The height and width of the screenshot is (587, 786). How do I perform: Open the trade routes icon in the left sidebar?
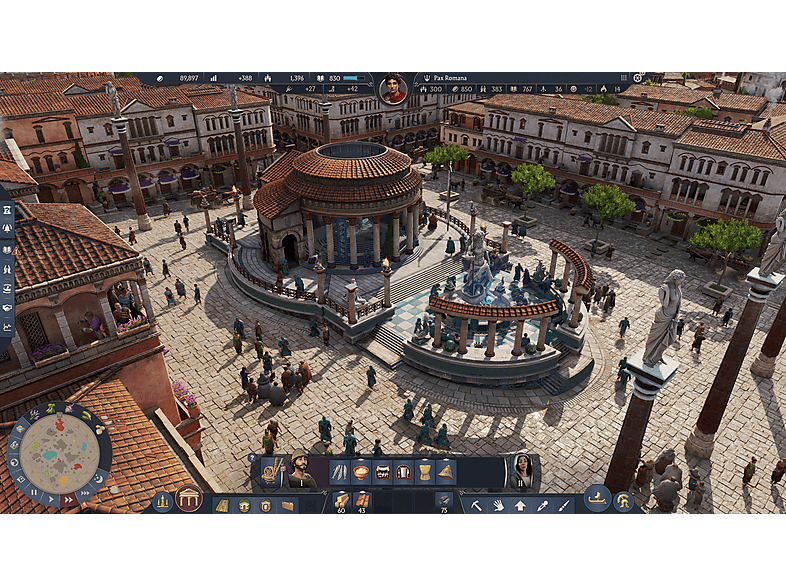(7, 289)
